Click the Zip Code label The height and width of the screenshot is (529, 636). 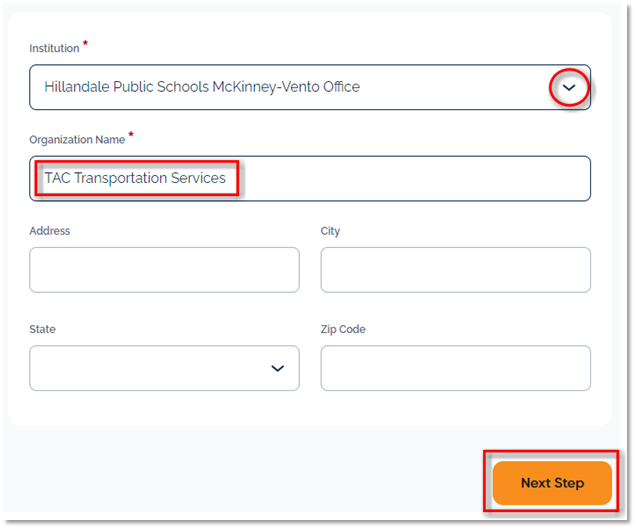(343, 329)
